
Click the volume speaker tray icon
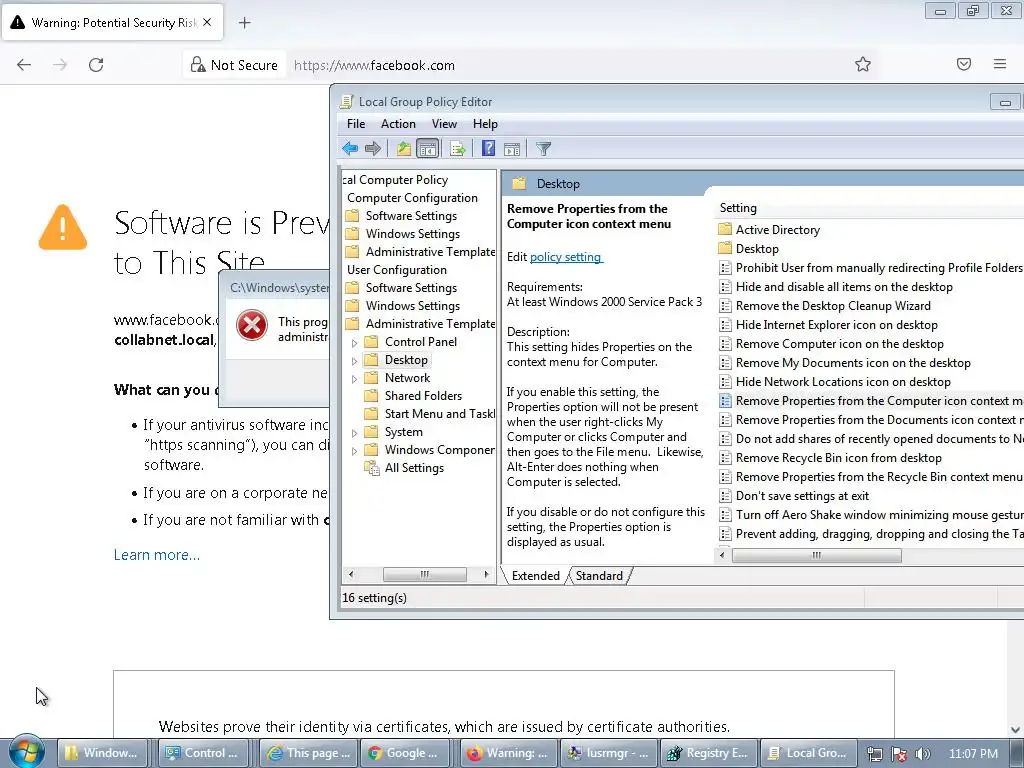pyautogui.click(x=922, y=754)
